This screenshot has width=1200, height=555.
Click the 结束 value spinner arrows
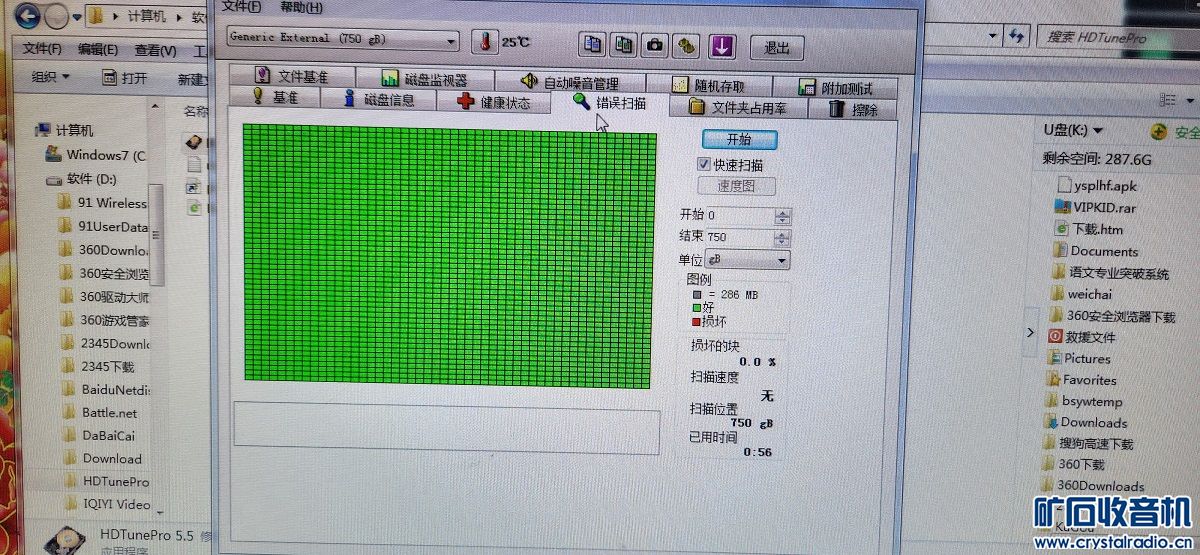coord(782,238)
